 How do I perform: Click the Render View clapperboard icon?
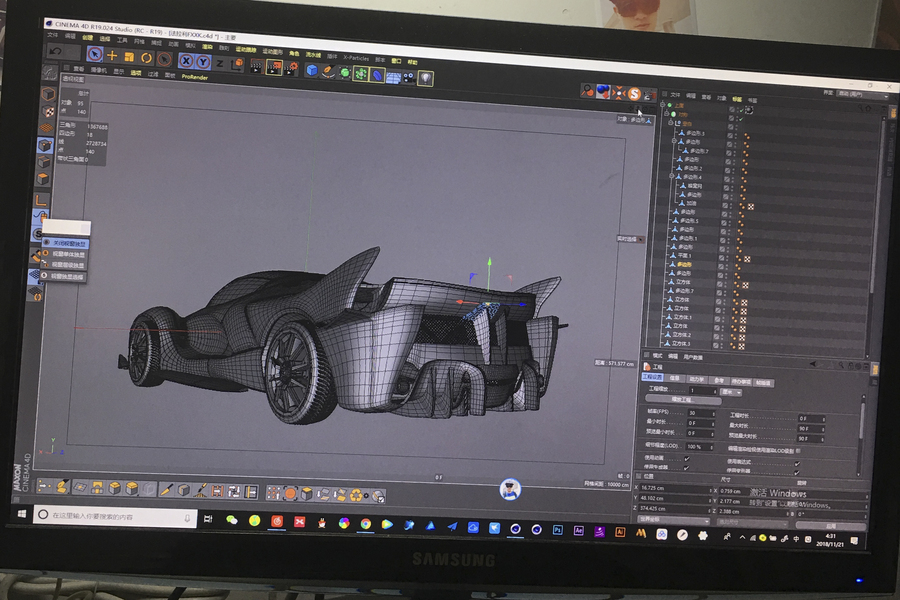(x=257, y=67)
